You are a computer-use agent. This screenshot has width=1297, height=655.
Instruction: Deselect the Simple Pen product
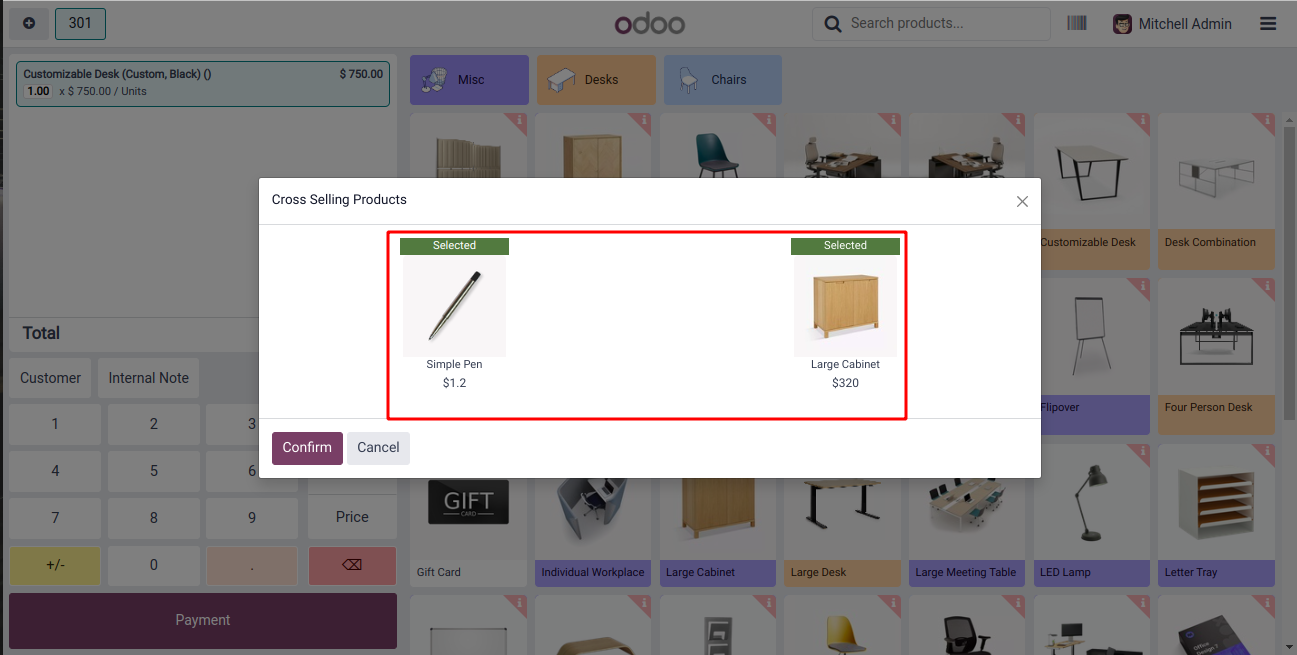point(454,313)
